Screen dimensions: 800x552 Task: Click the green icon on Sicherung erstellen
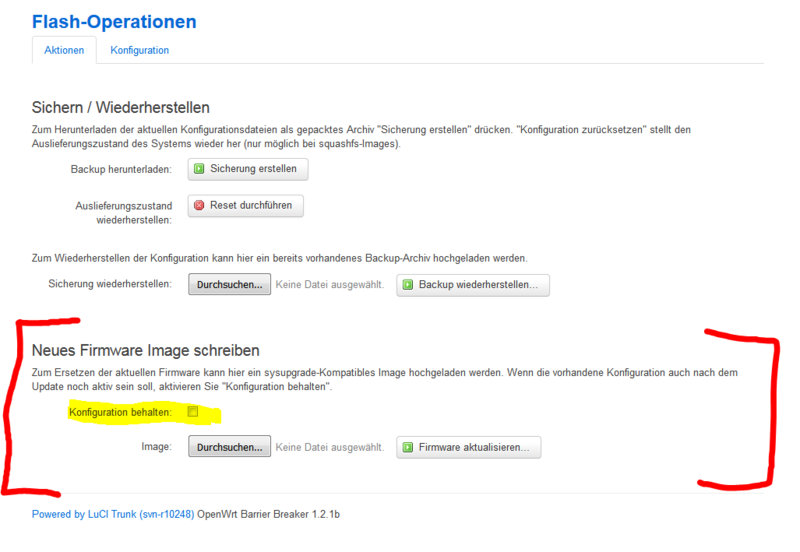pos(199,169)
